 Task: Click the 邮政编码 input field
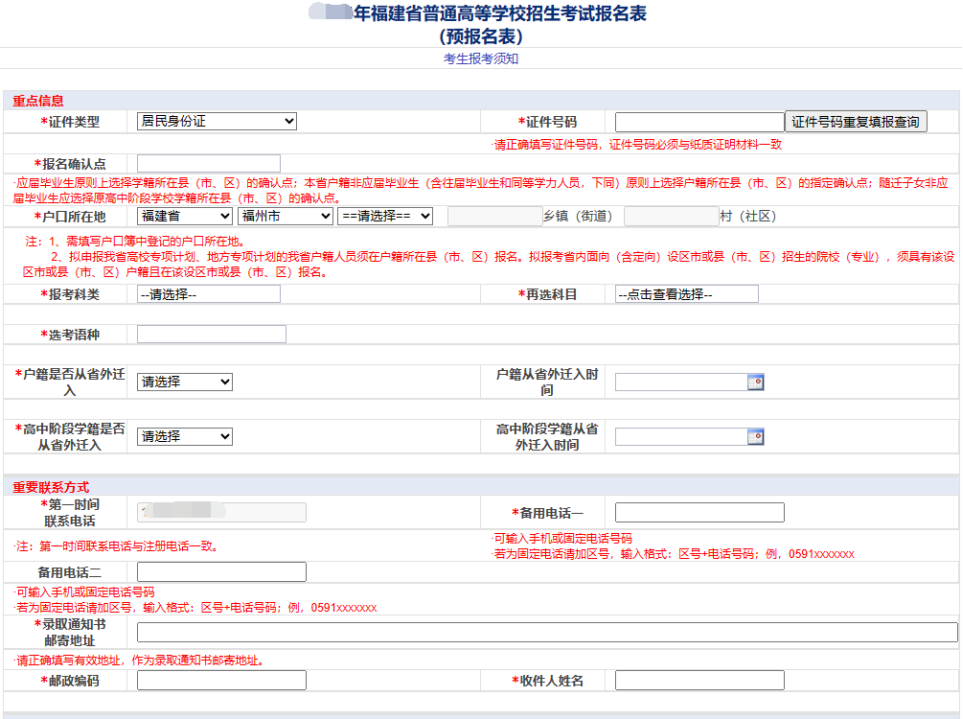click(x=221, y=681)
